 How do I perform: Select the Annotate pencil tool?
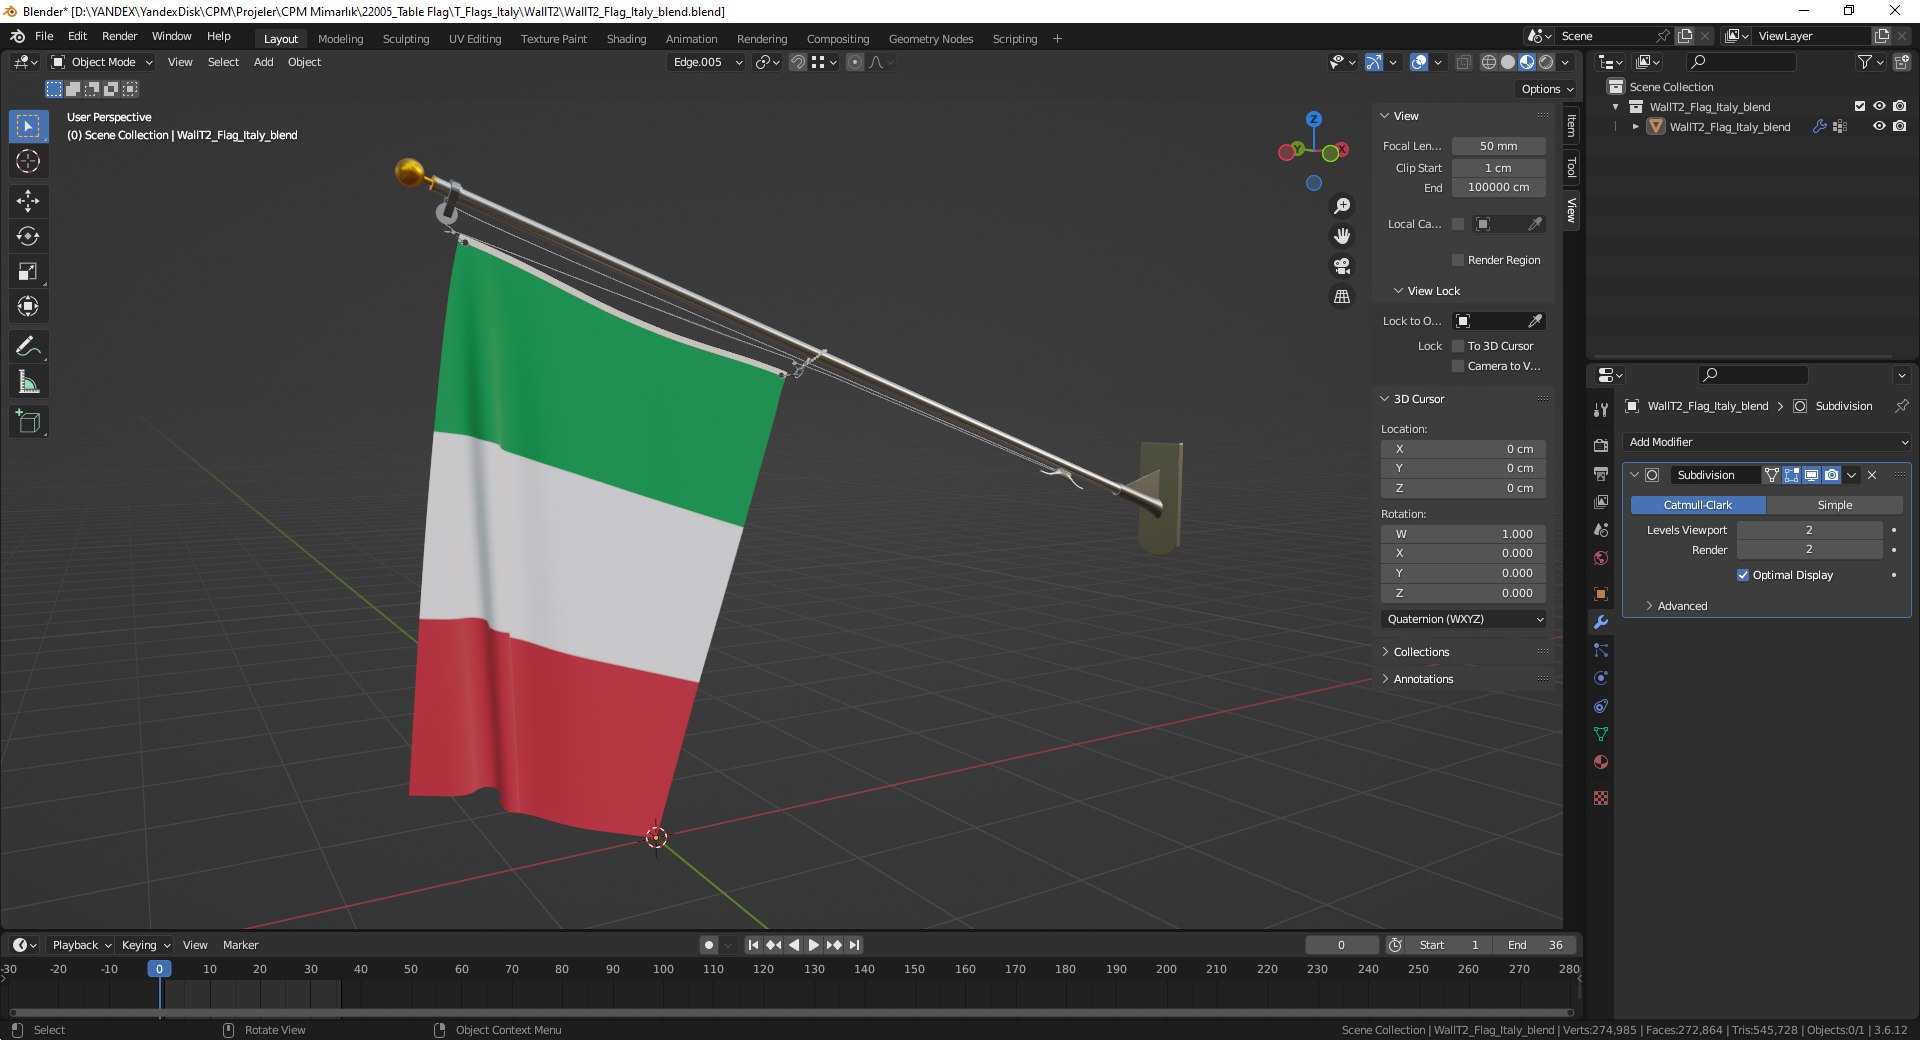(x=28, y=347)
